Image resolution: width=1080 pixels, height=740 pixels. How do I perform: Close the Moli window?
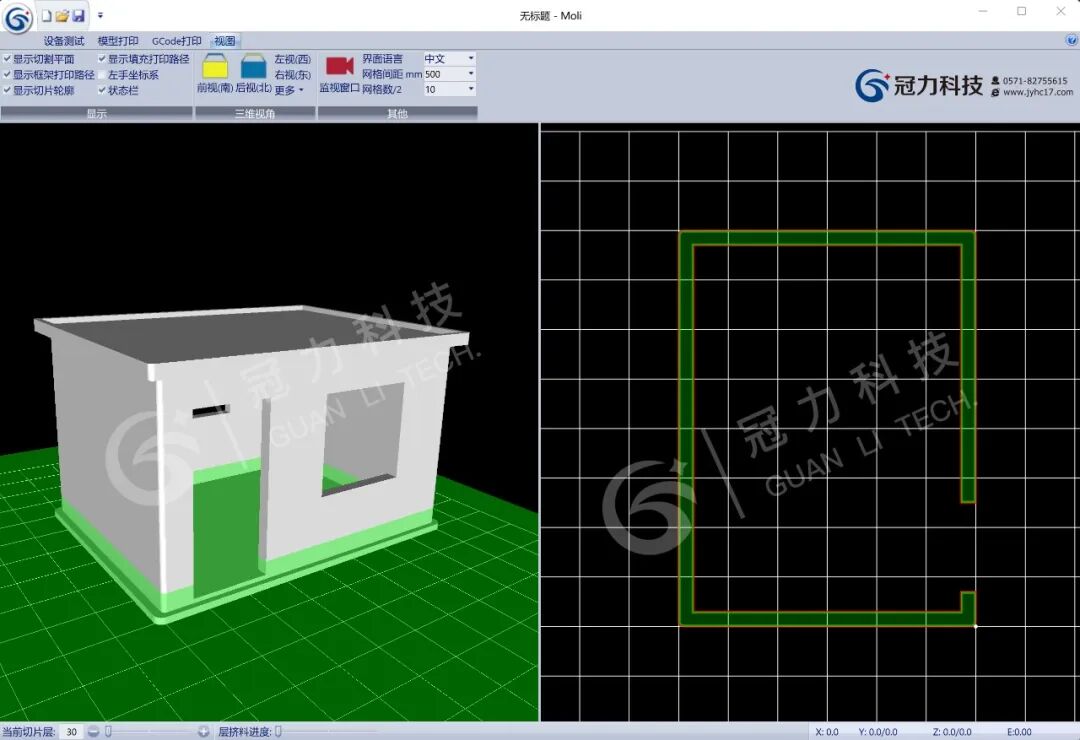tap(1061, 12)
